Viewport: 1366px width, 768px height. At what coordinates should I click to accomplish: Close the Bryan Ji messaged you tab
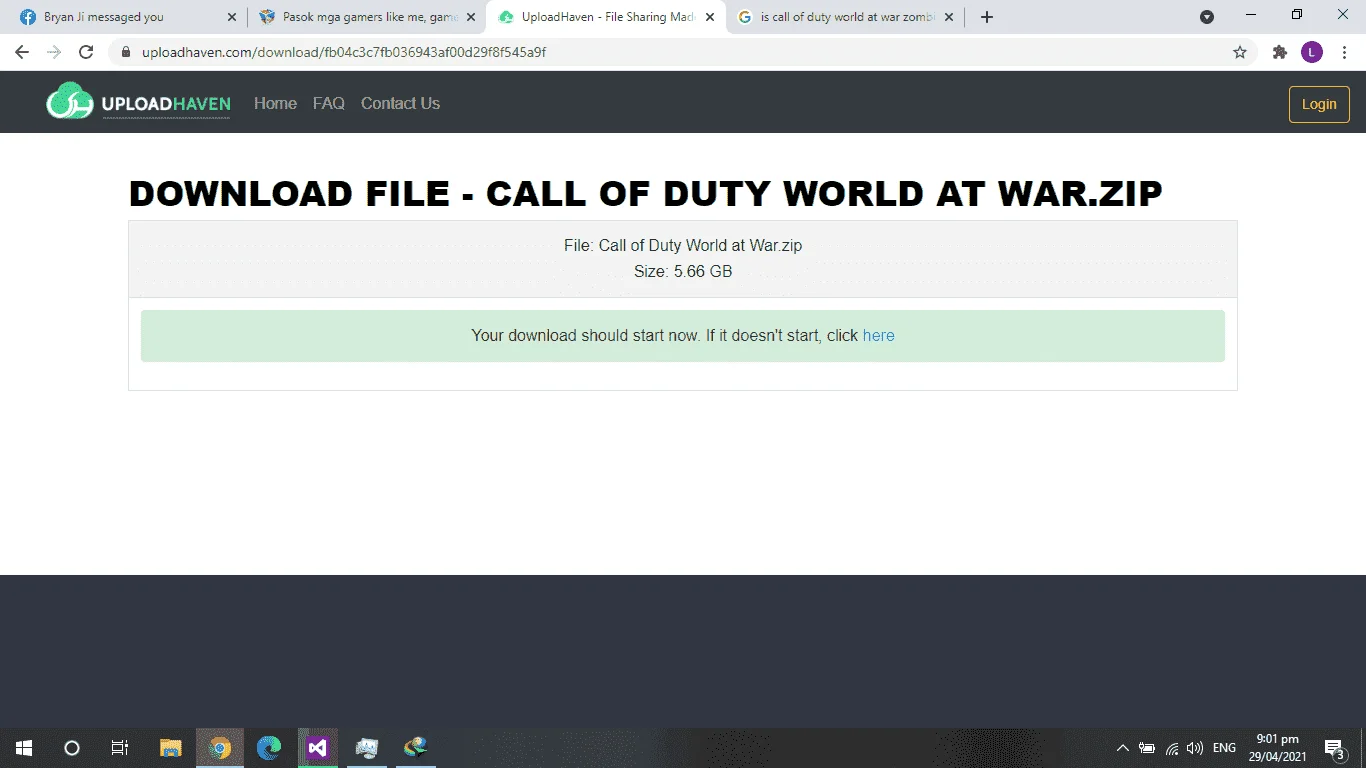point(232,17)
